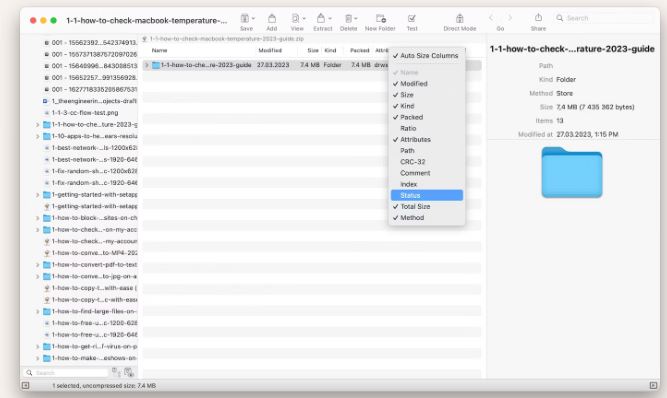This screenshot has width=667, height=398.
Task: Enable the Path column
Action: click(x=427, y=151)
